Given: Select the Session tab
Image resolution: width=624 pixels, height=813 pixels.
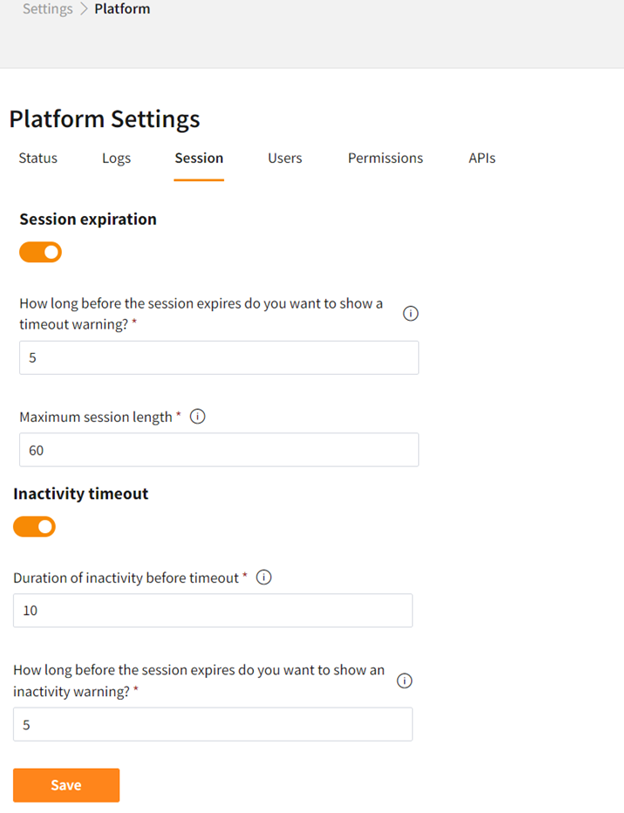Looking at the screenshot, I should coord(199,158).
